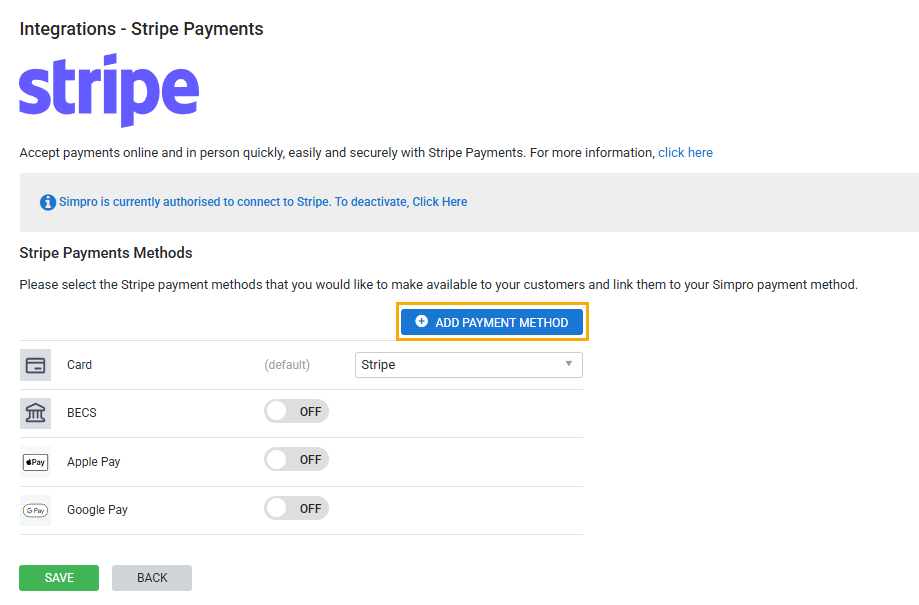Select the Google Pay label text
This screenshot has width=919, height=605.
click(x=97, y=510)
